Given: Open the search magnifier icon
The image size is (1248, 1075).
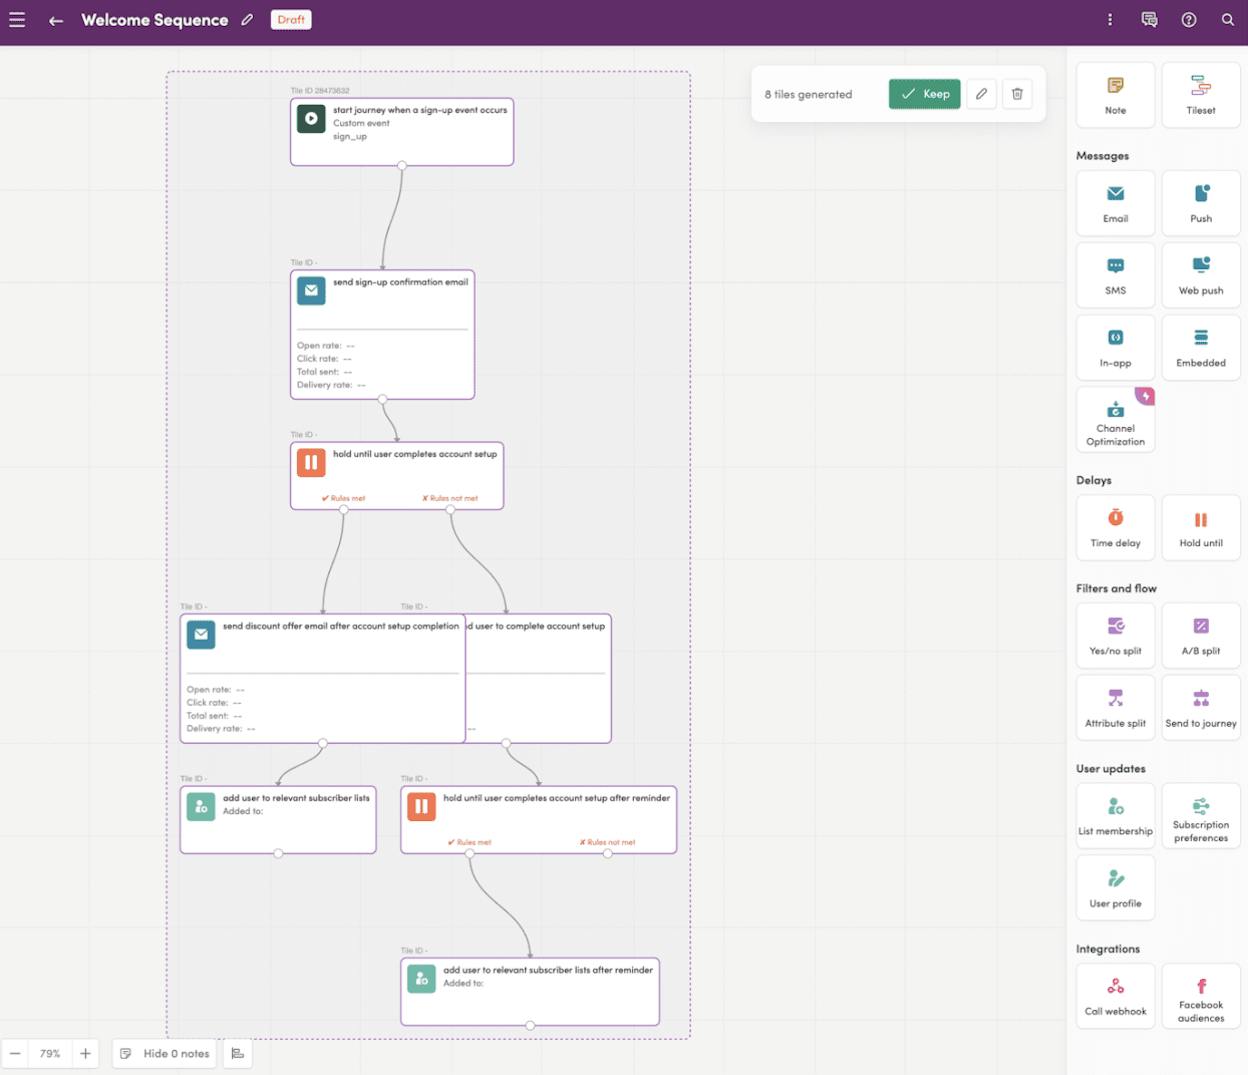Looking at the screenshot, I should point(1228,20).
